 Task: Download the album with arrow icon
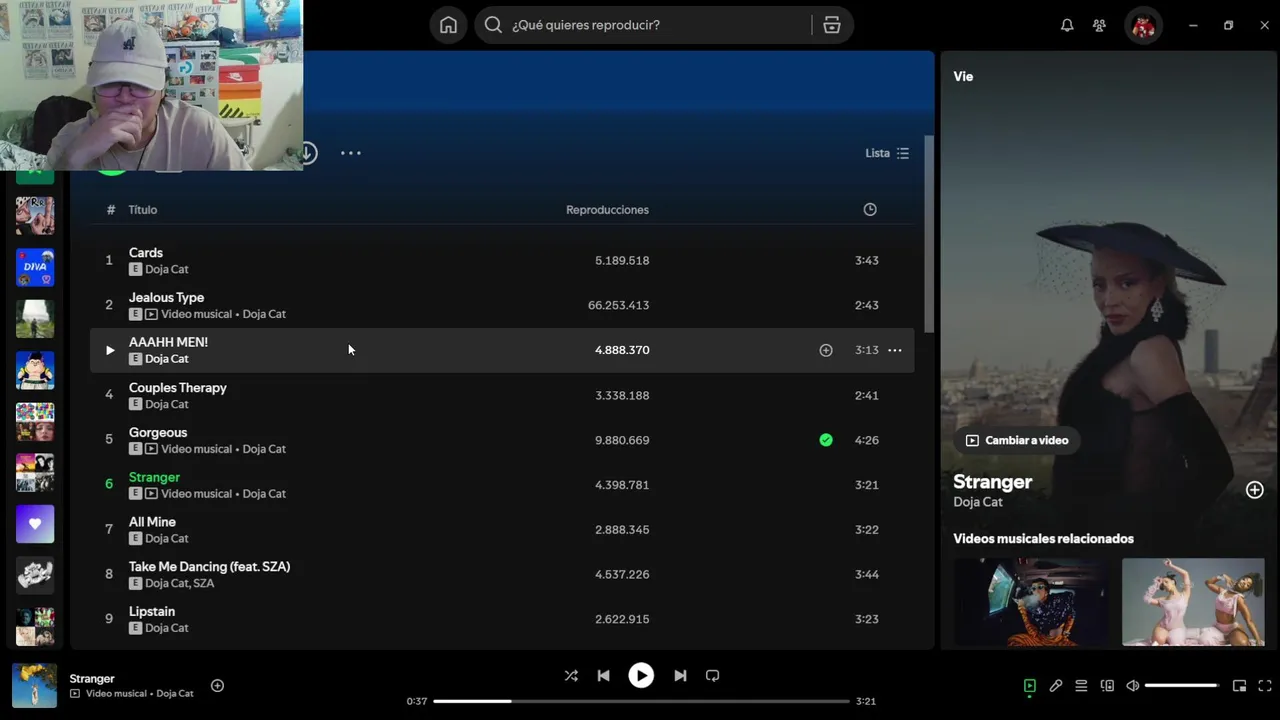pyautogui.click(x=307, y=153)
